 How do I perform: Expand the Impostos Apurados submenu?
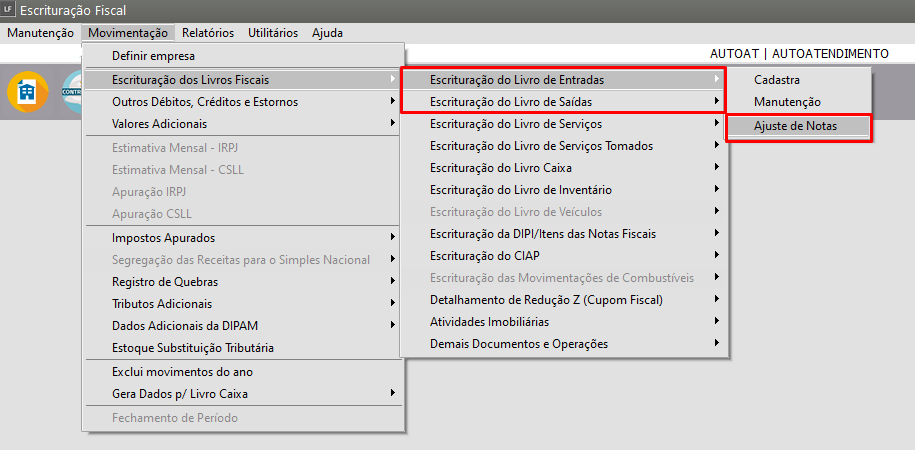(x=163, y=237)
